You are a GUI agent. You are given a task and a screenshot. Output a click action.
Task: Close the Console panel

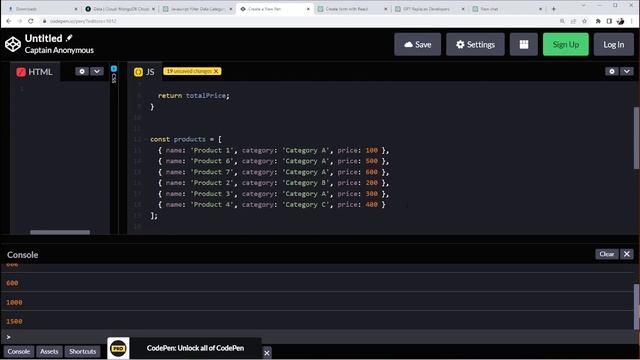pos(627,254)
